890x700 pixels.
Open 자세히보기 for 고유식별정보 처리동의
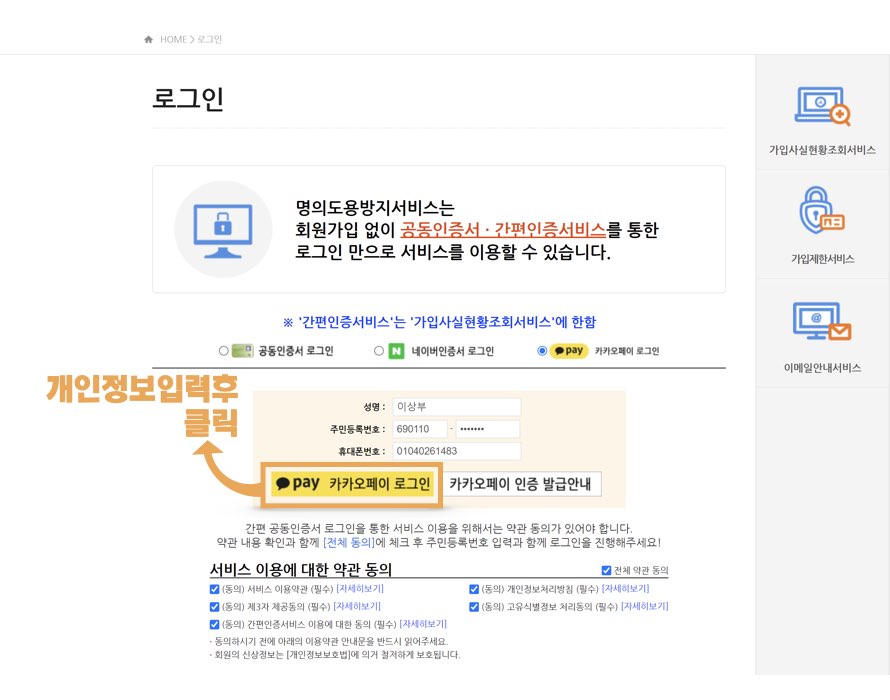[x=645, y=606]
